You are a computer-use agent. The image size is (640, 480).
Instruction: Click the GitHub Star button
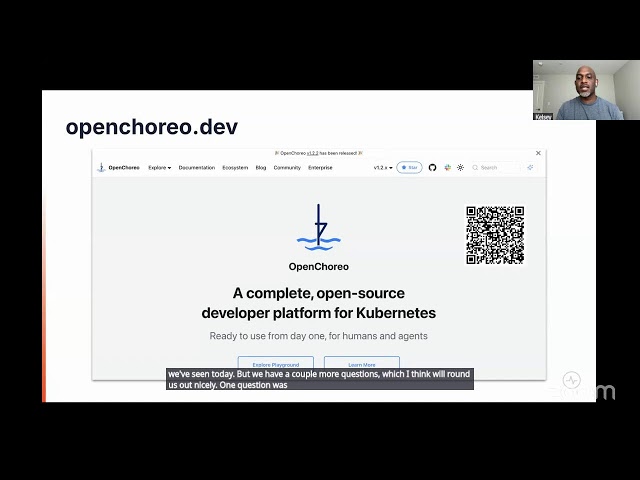[409, 167]
